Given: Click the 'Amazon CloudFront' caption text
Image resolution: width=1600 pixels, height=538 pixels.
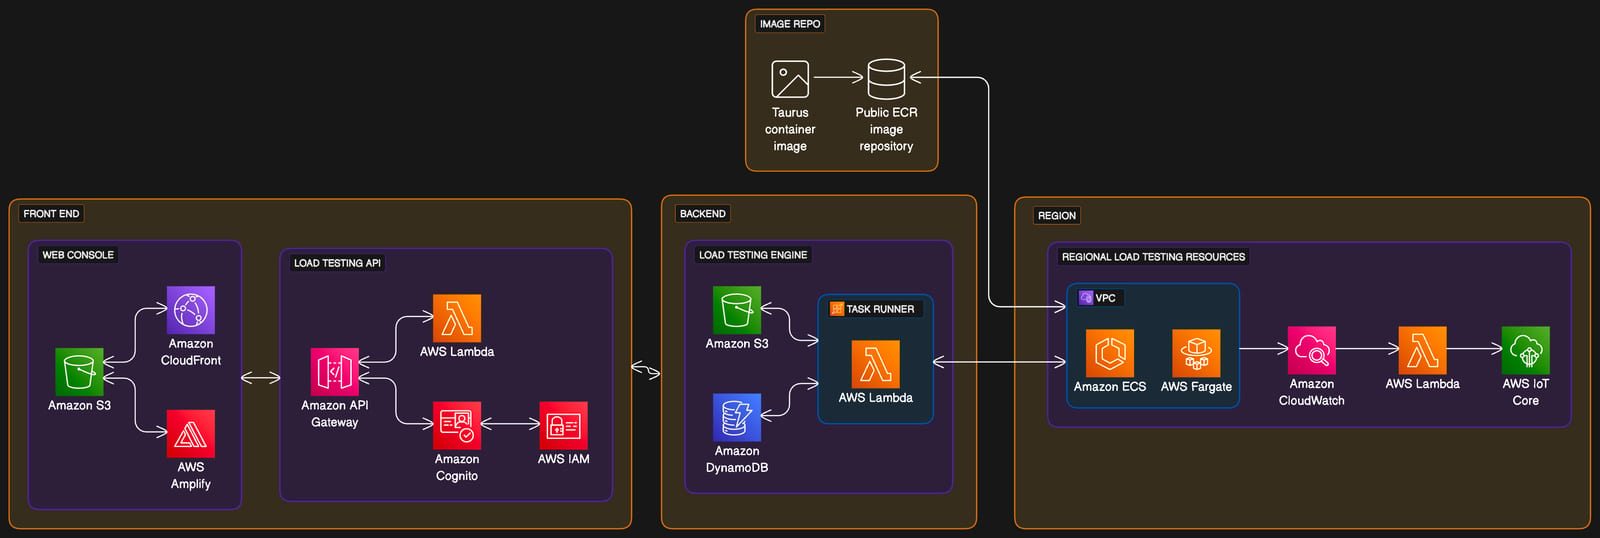Looking at the screenshot, I should tap(191, 352).
